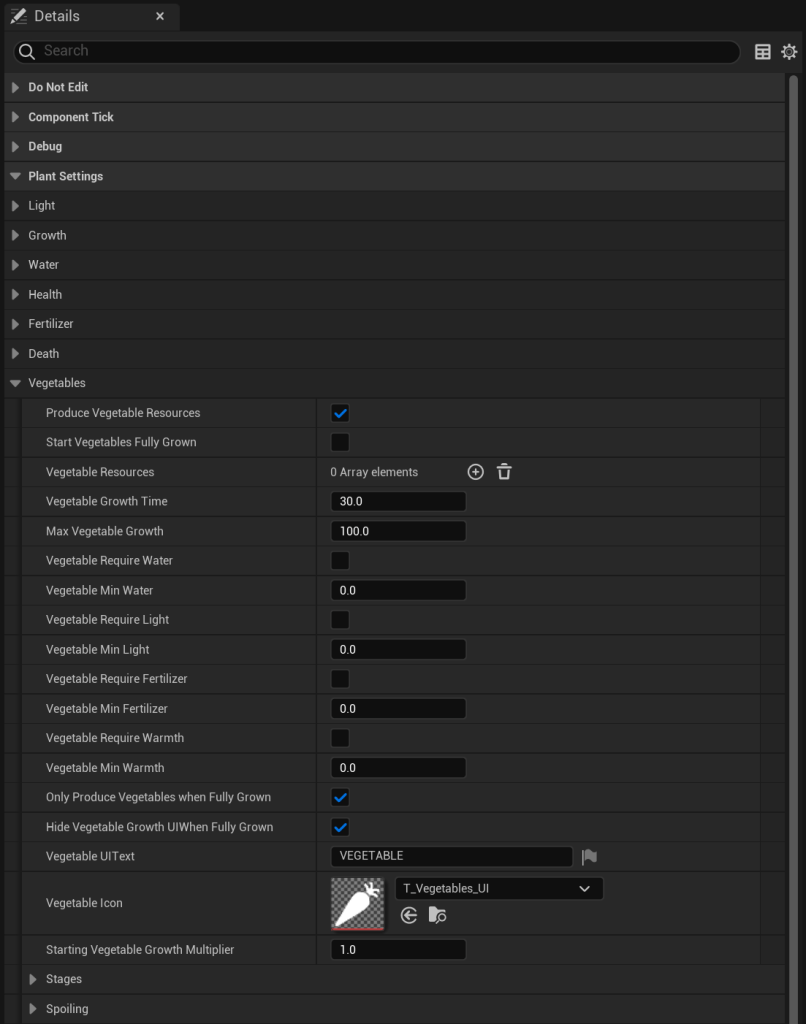Select the Vegetable Icon property label
Viewport: 806px width, 1024px height.
84,903
